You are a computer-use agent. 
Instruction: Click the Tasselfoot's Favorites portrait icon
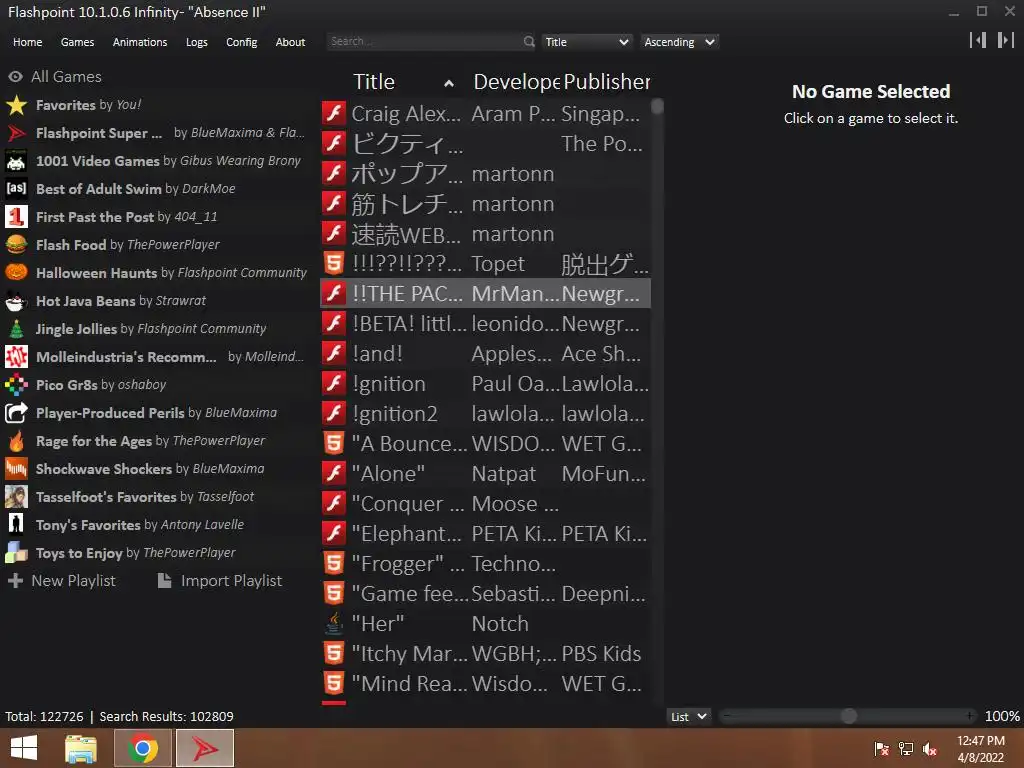pos(16,497)
